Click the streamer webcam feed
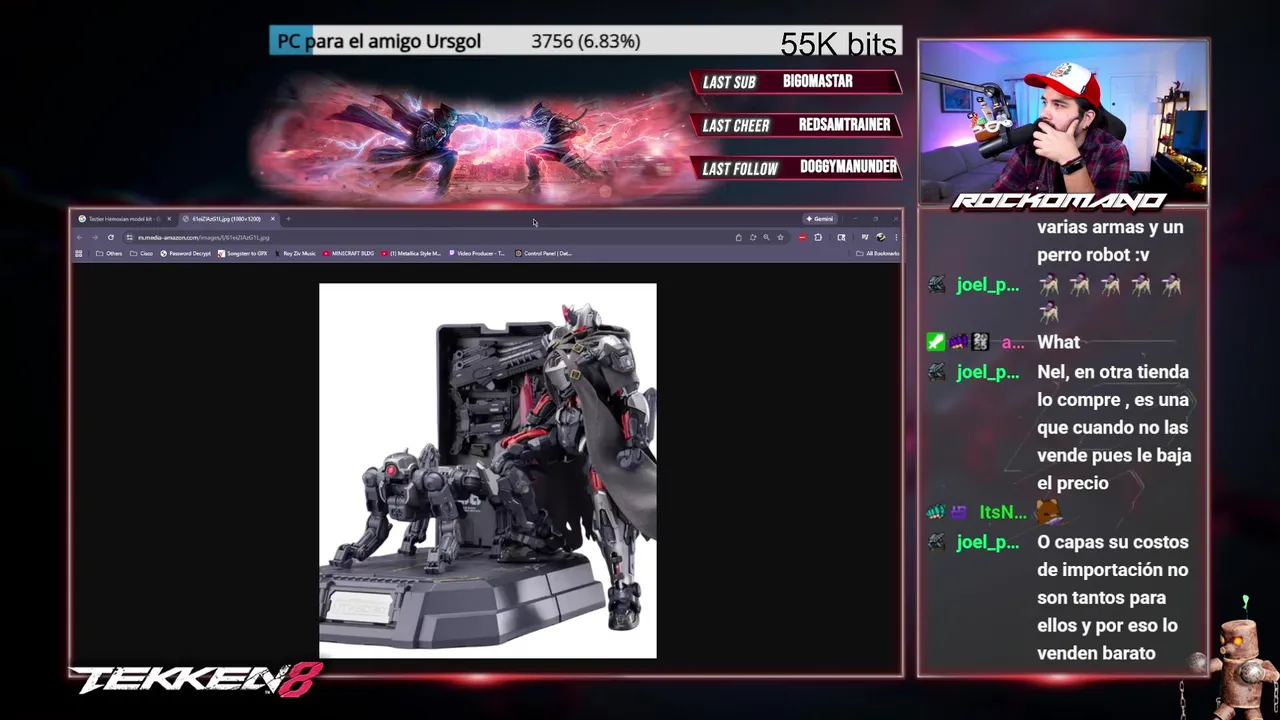Image resolution: width=1280 pixels, height=720 pixels. pos(1063,123)
